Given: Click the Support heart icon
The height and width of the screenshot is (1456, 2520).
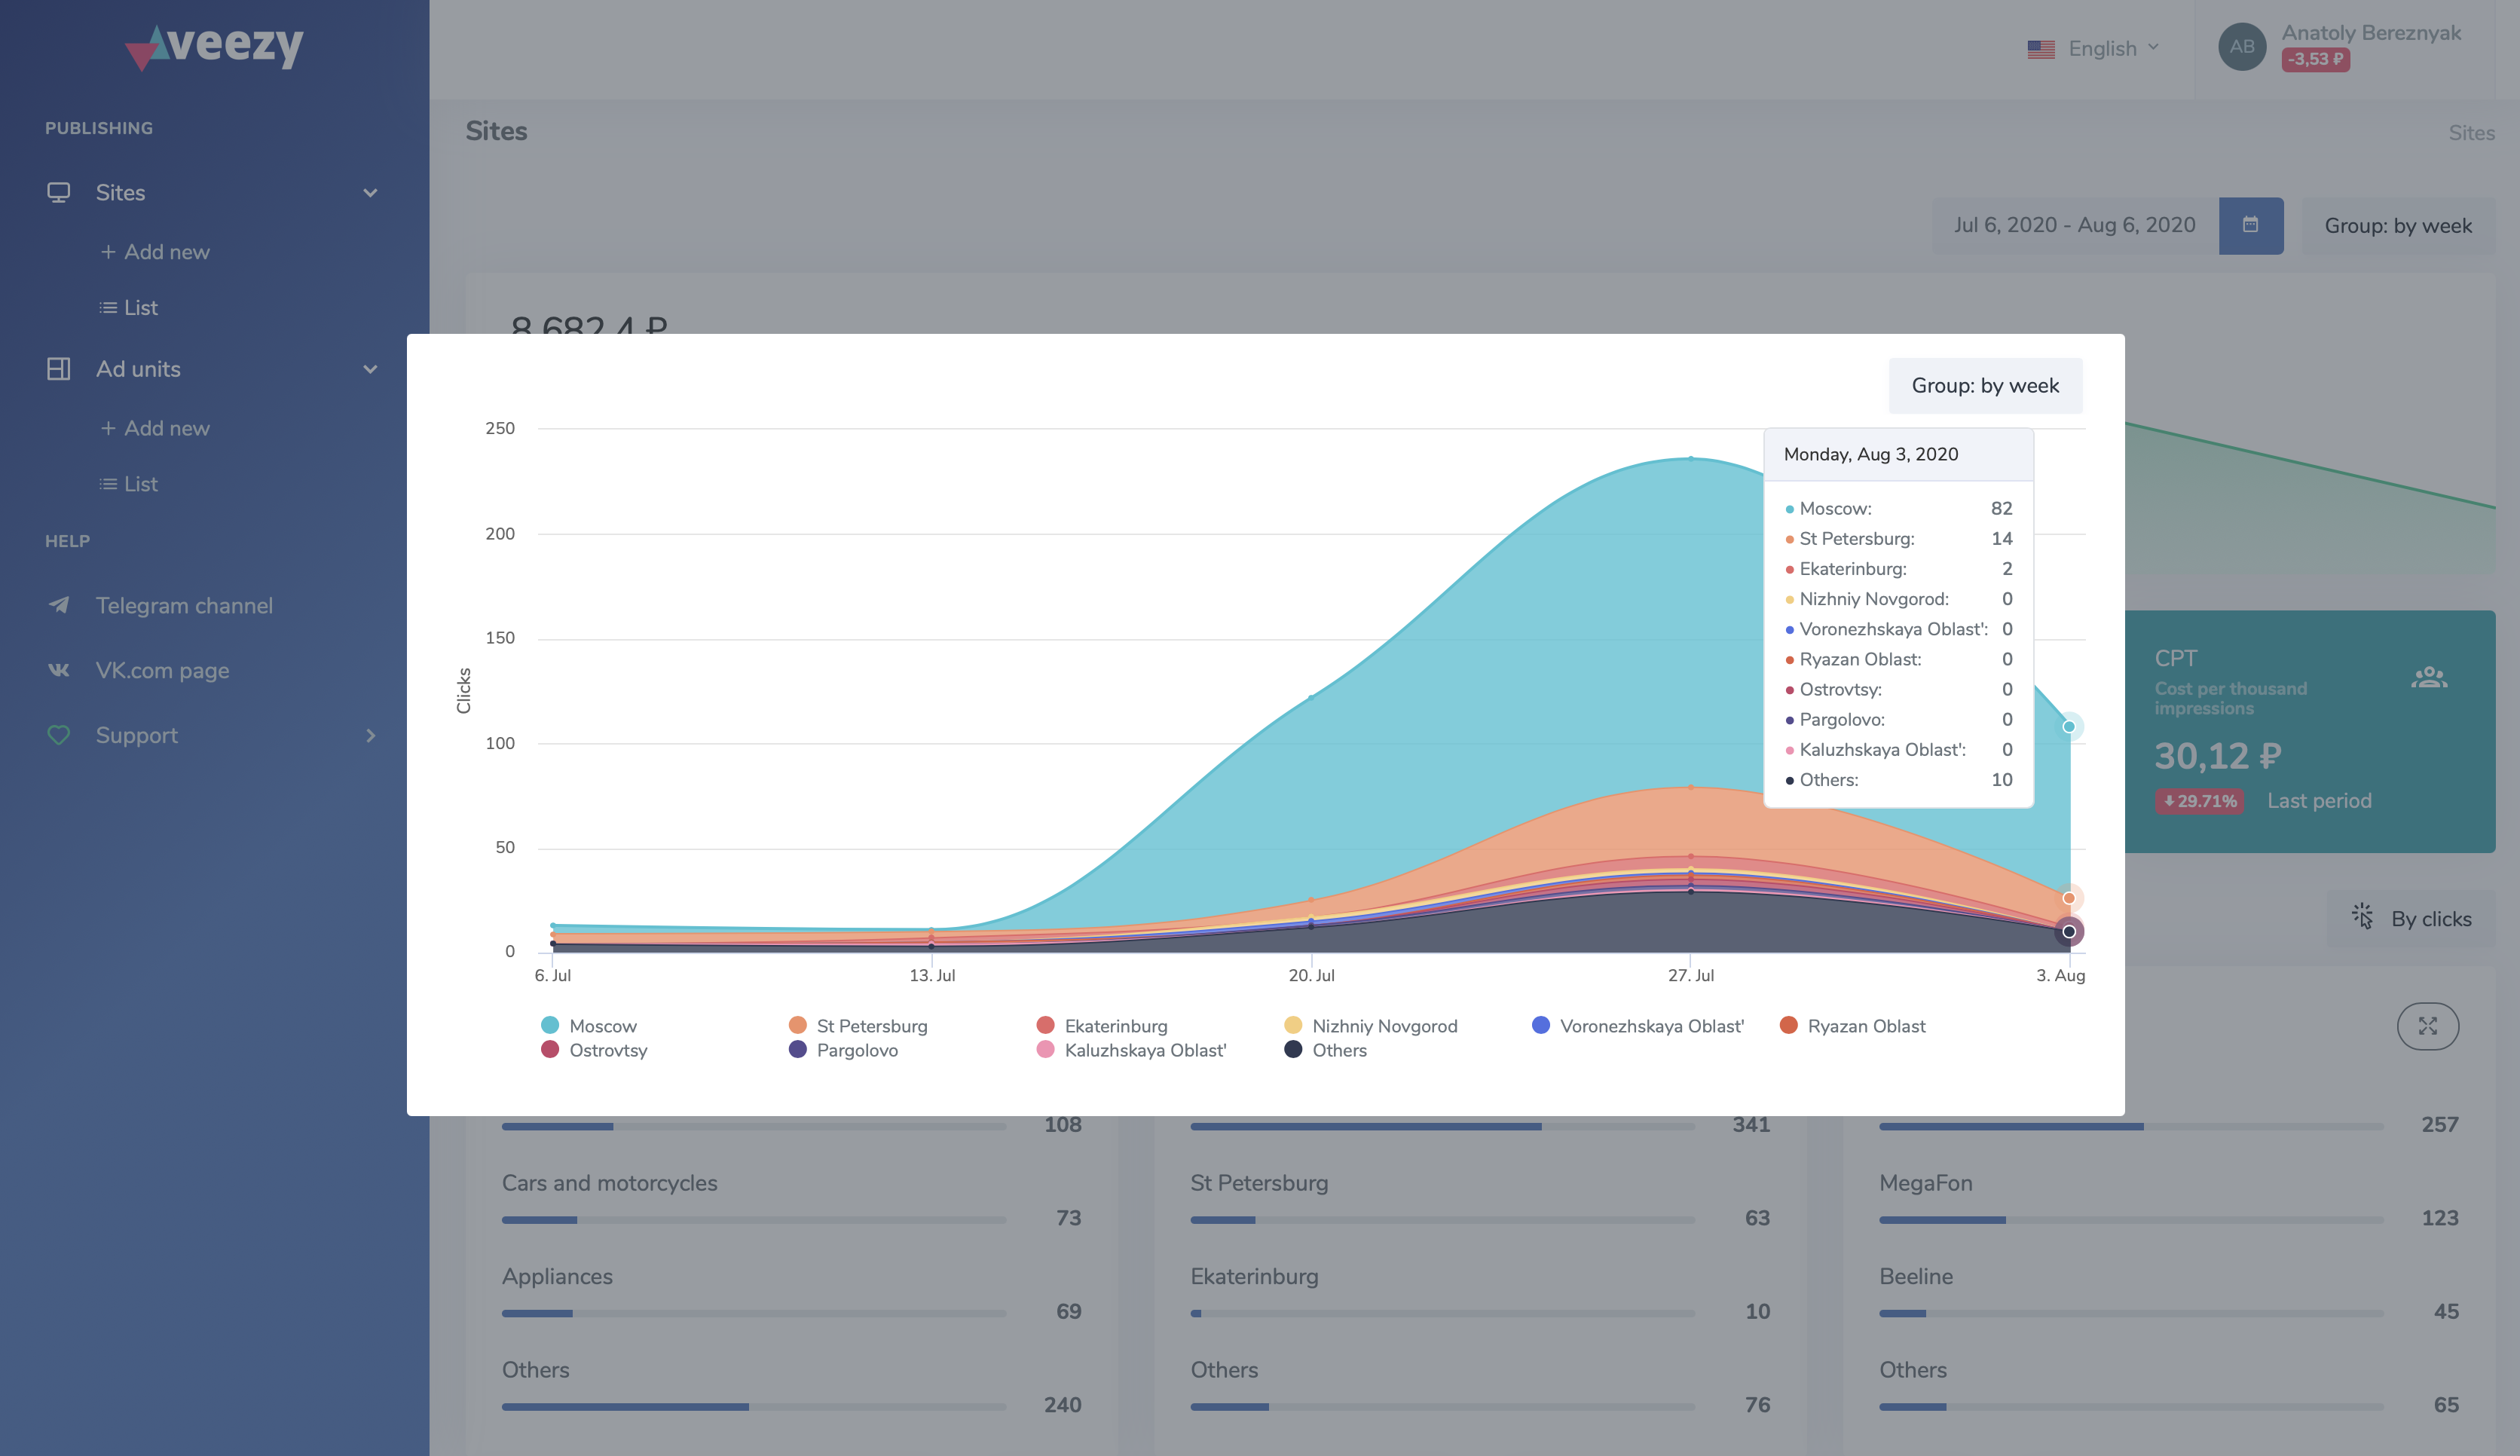Looking at the screenshot, I should pyautogui.click(x=59, y=735).
